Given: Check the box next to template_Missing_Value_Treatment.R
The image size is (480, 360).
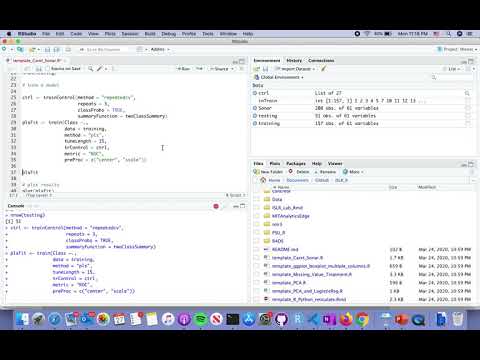Looking at the screenshot, I should [x=256, y=274].
